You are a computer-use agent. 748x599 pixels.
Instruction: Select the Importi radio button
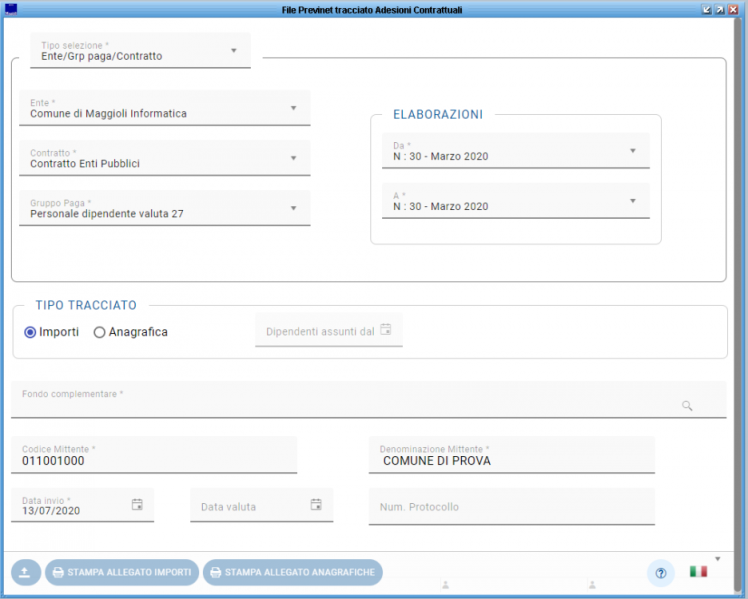pyautogui.click(x=30, y=332)
